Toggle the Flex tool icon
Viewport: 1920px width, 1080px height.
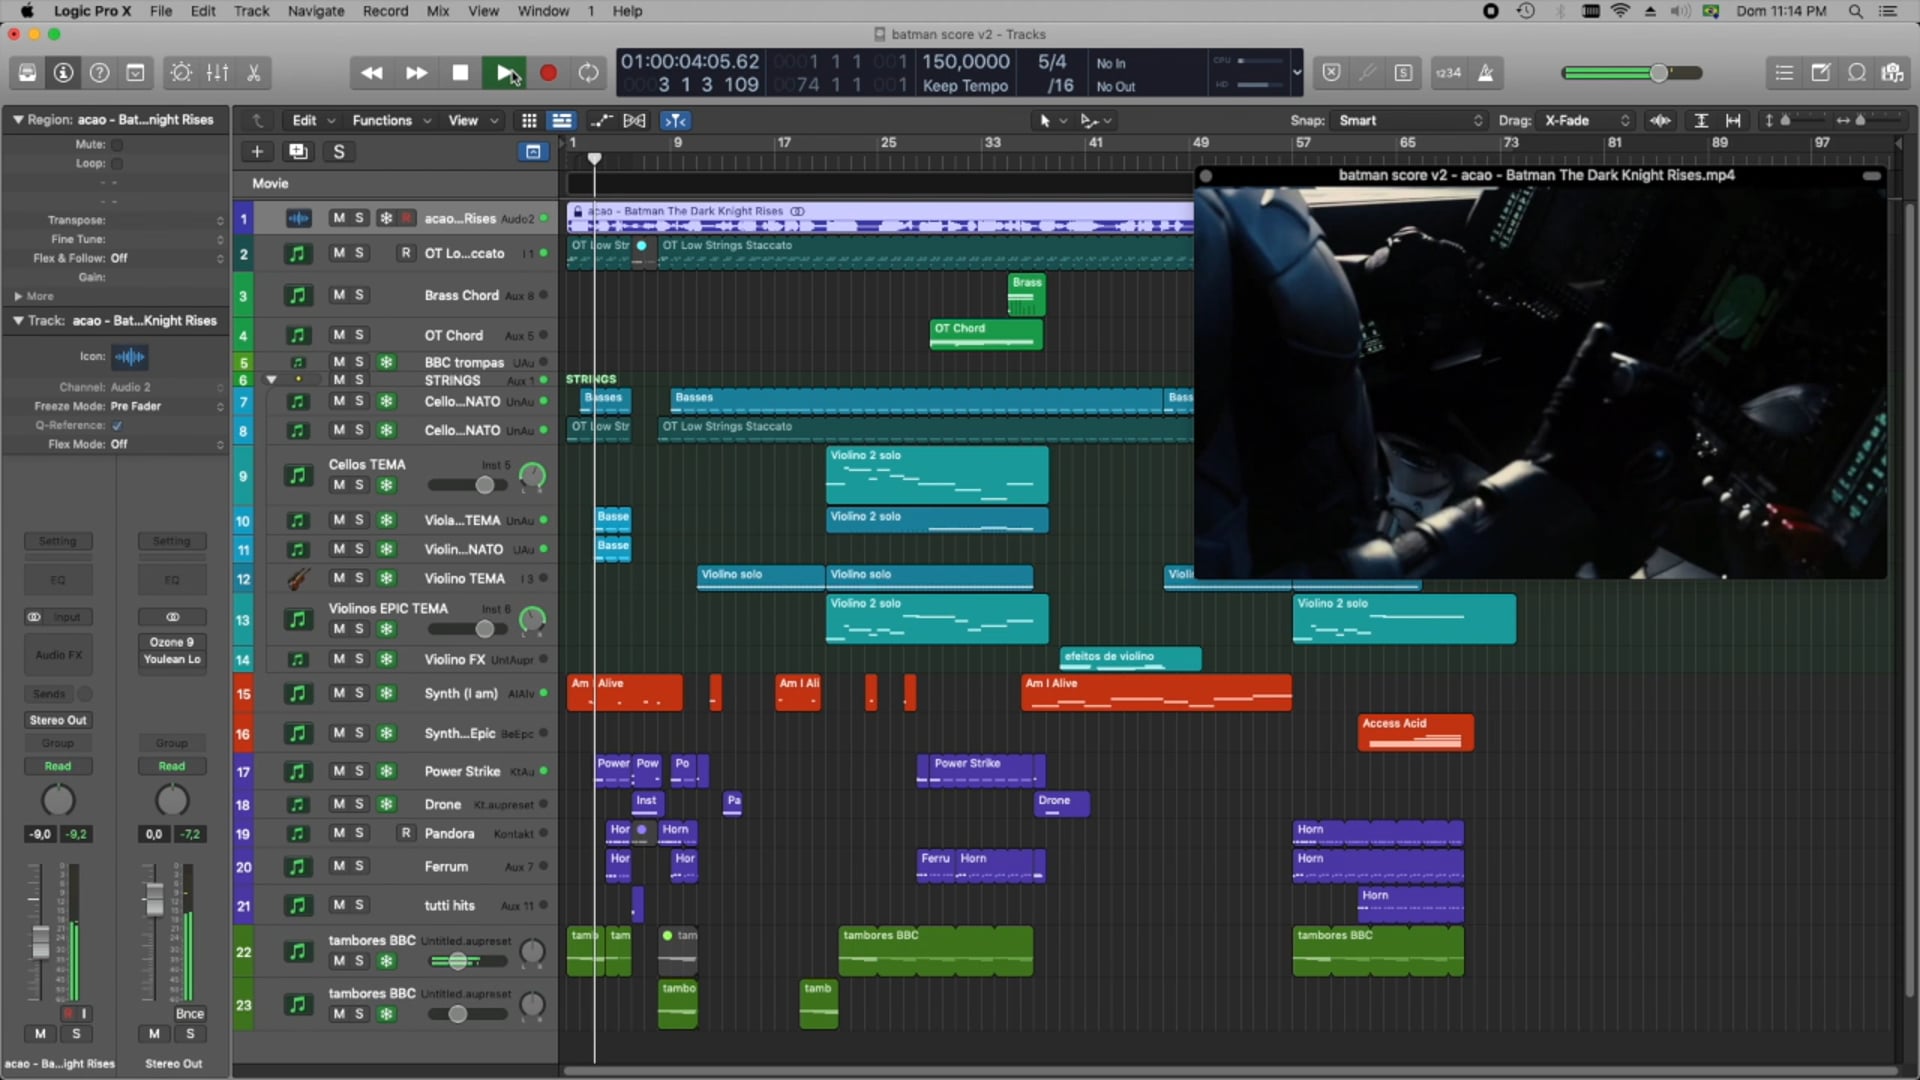(x=634, y=120)
